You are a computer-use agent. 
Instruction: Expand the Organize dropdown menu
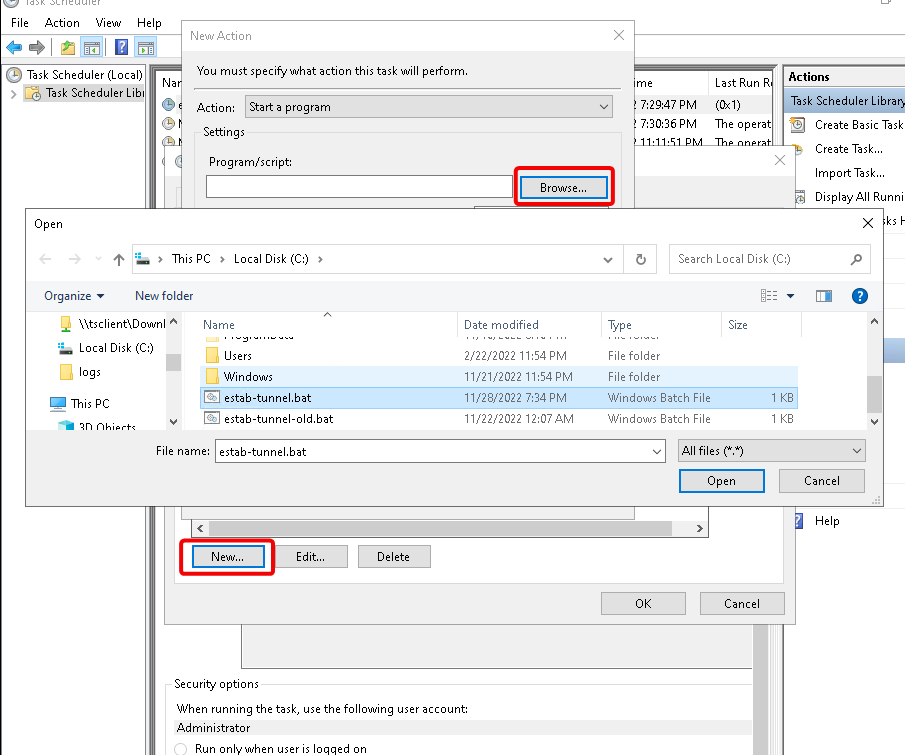point(74,296)
